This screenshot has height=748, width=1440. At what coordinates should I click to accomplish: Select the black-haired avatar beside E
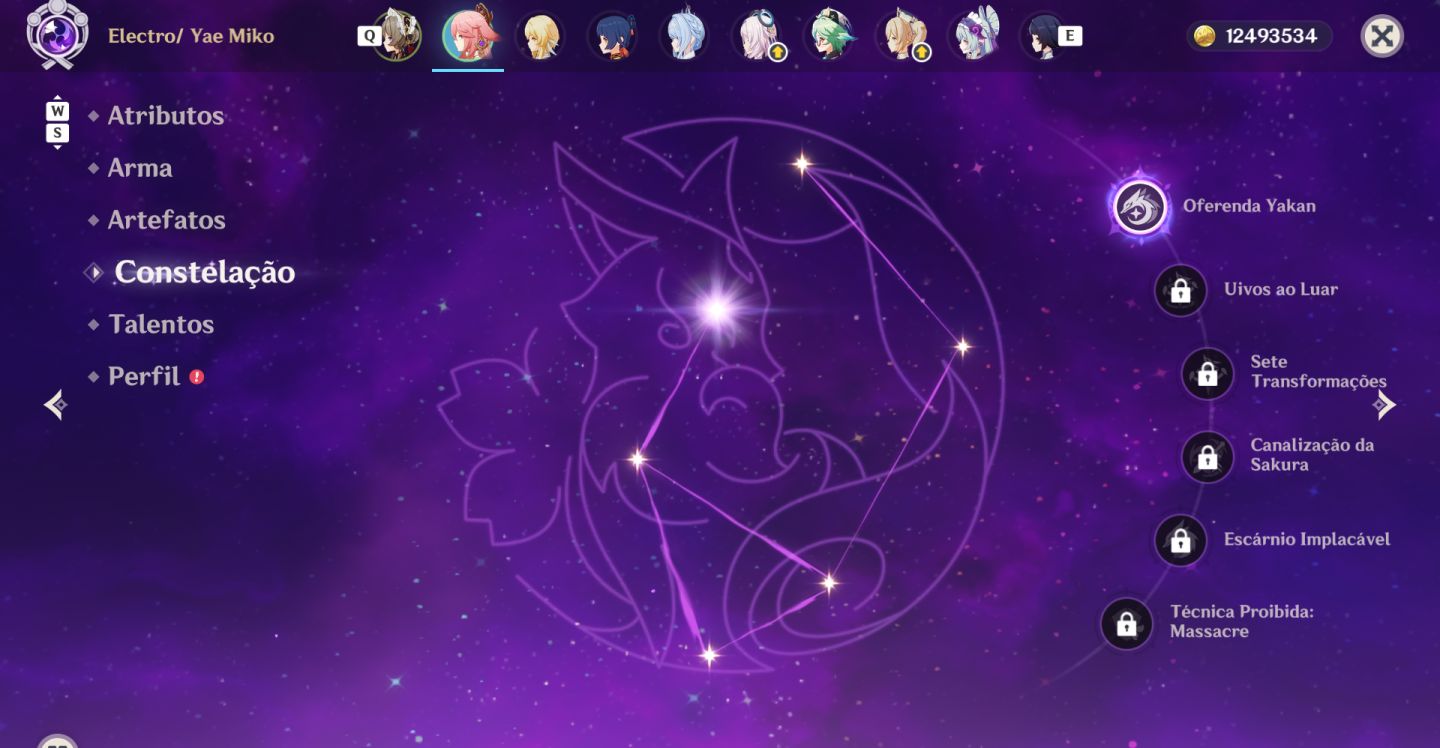[1043, 36]
